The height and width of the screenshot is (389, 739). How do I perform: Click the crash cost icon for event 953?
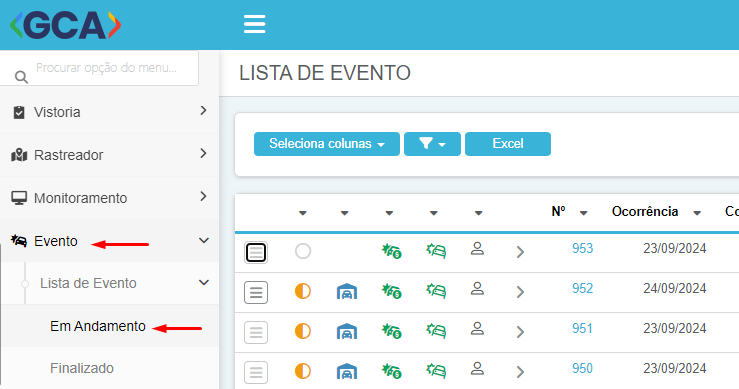pos(392,251)
